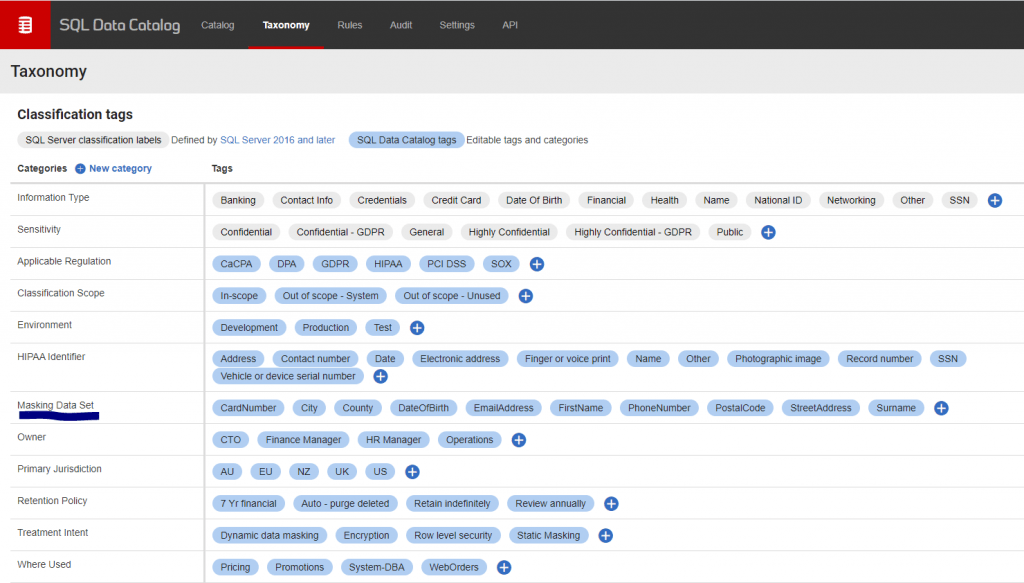
Task: Click the SQL Data Catalog logo icon
Action: 24,24
